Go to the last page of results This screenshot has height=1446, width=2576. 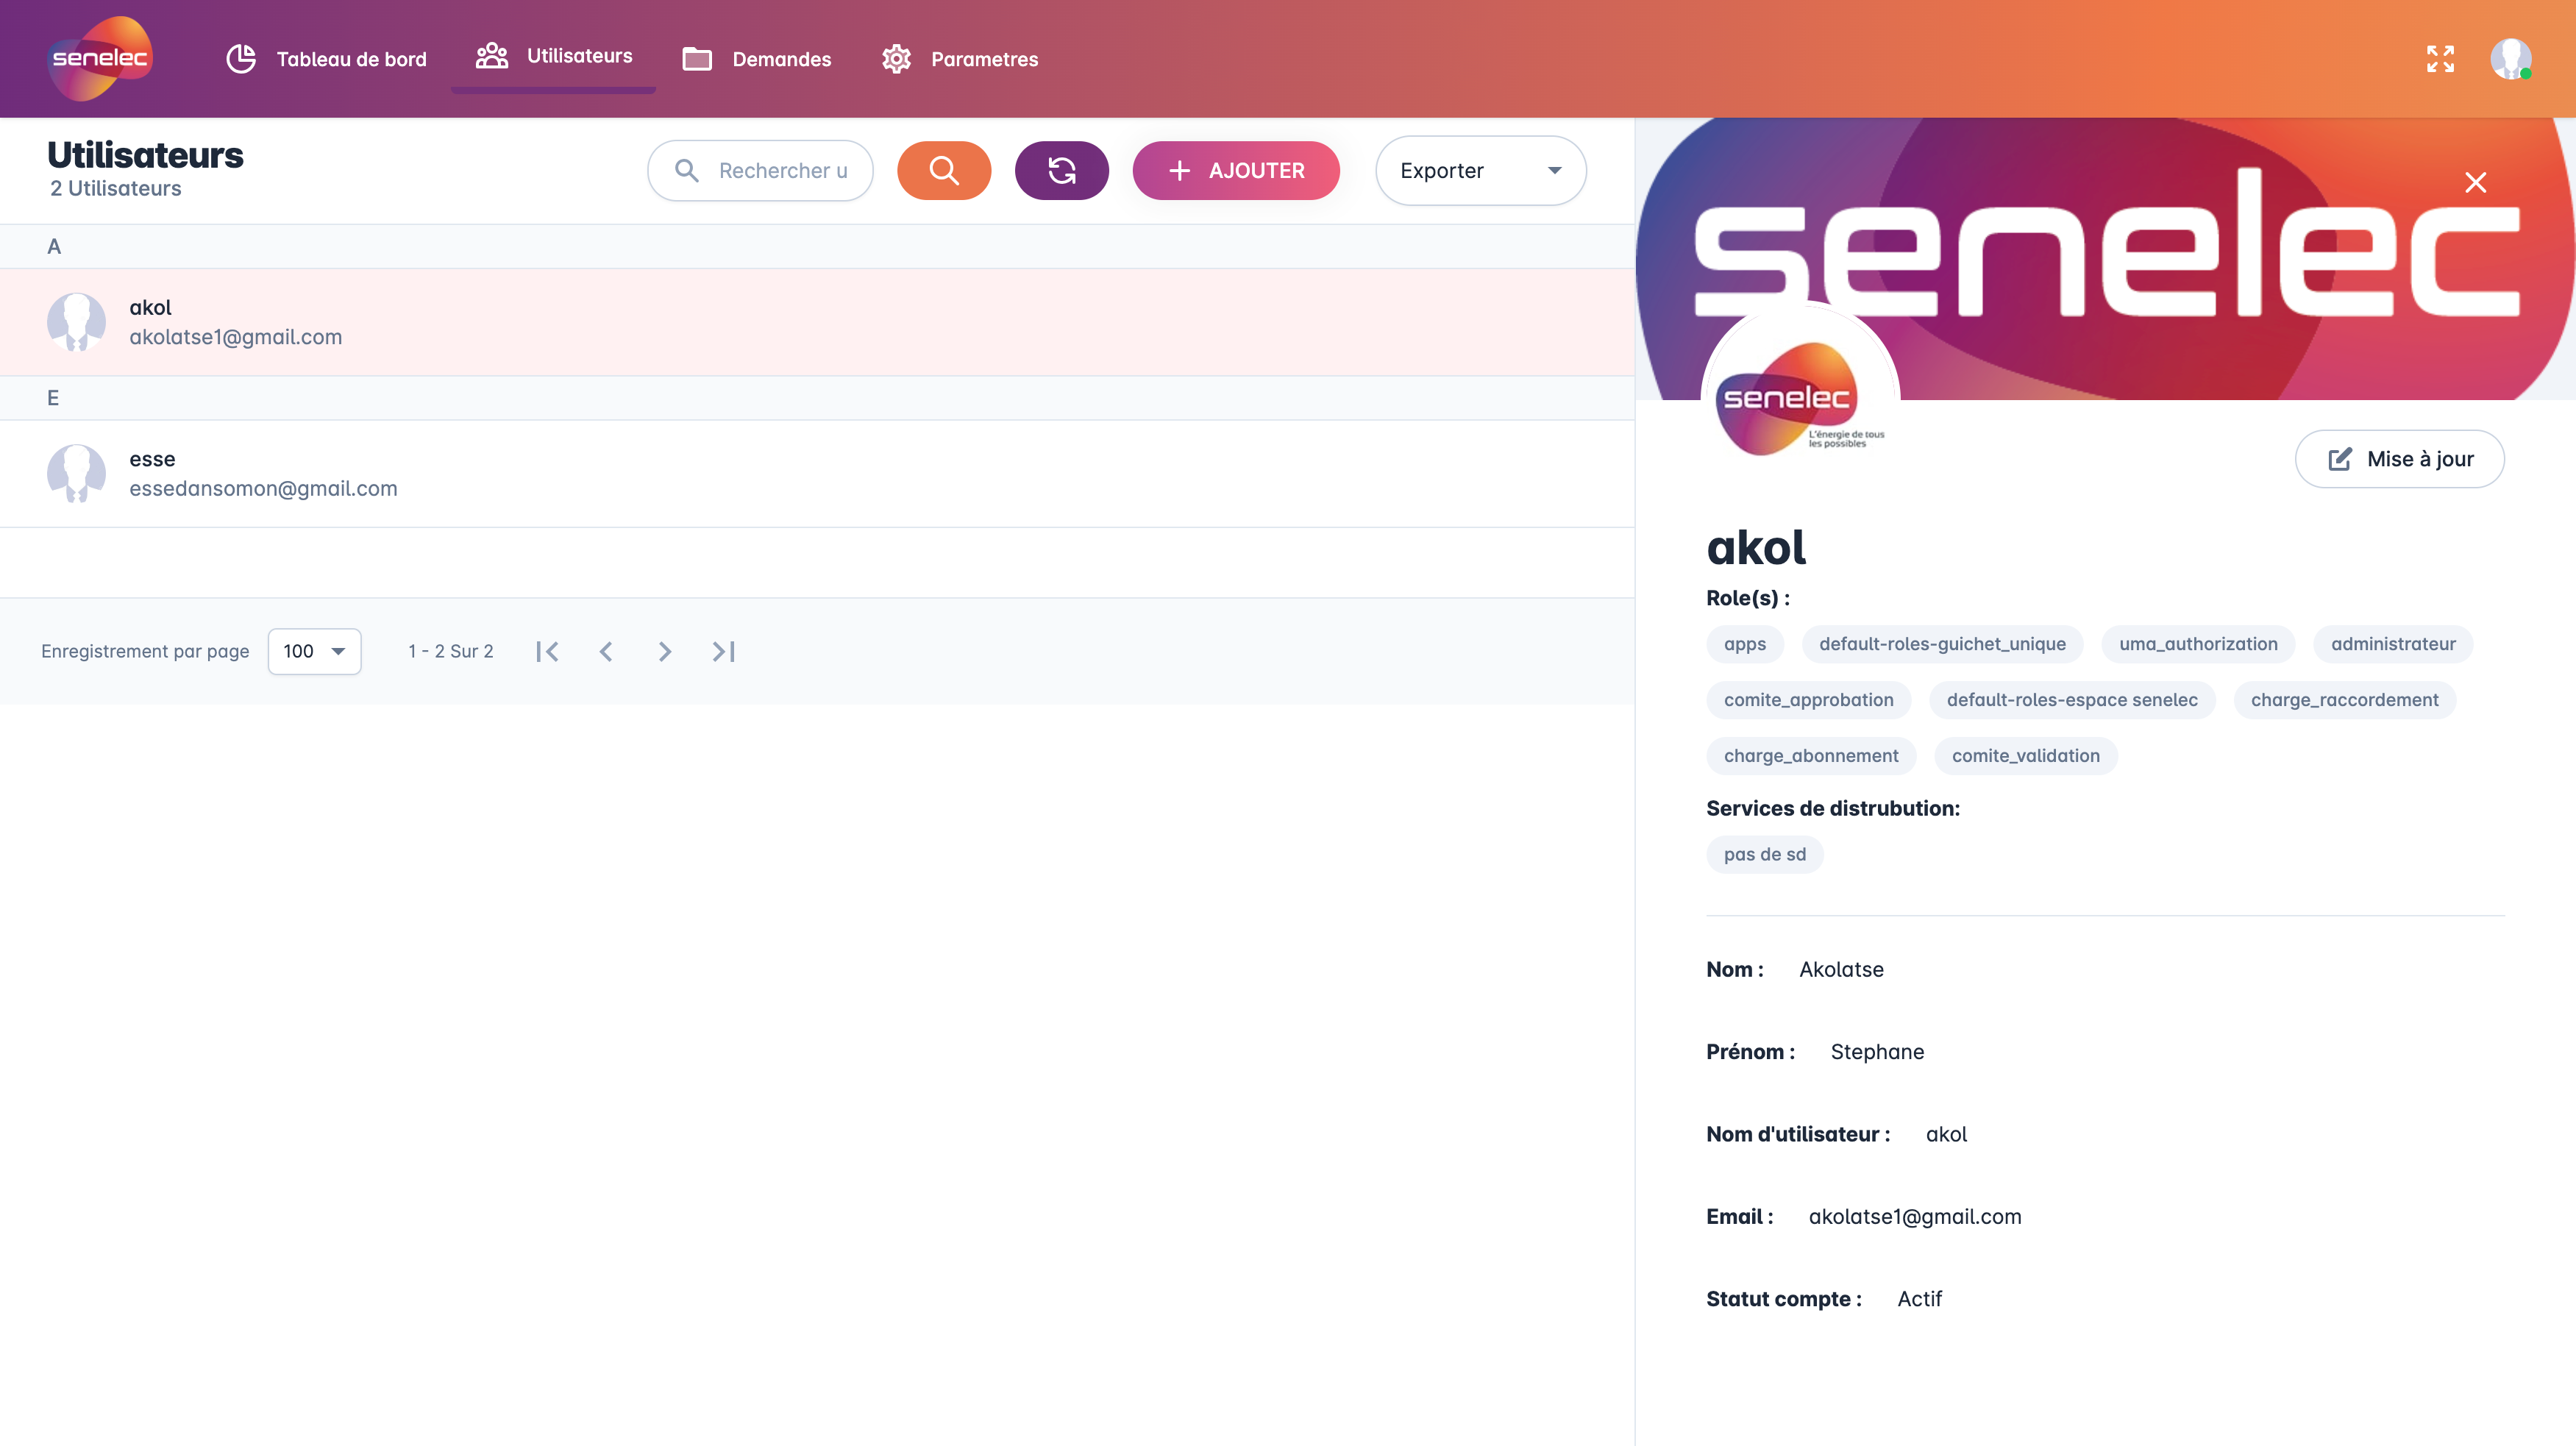724,652
